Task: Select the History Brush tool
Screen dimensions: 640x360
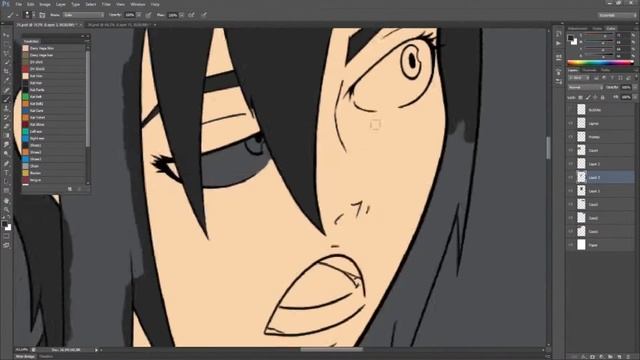Action: click(x=6, y=117)
